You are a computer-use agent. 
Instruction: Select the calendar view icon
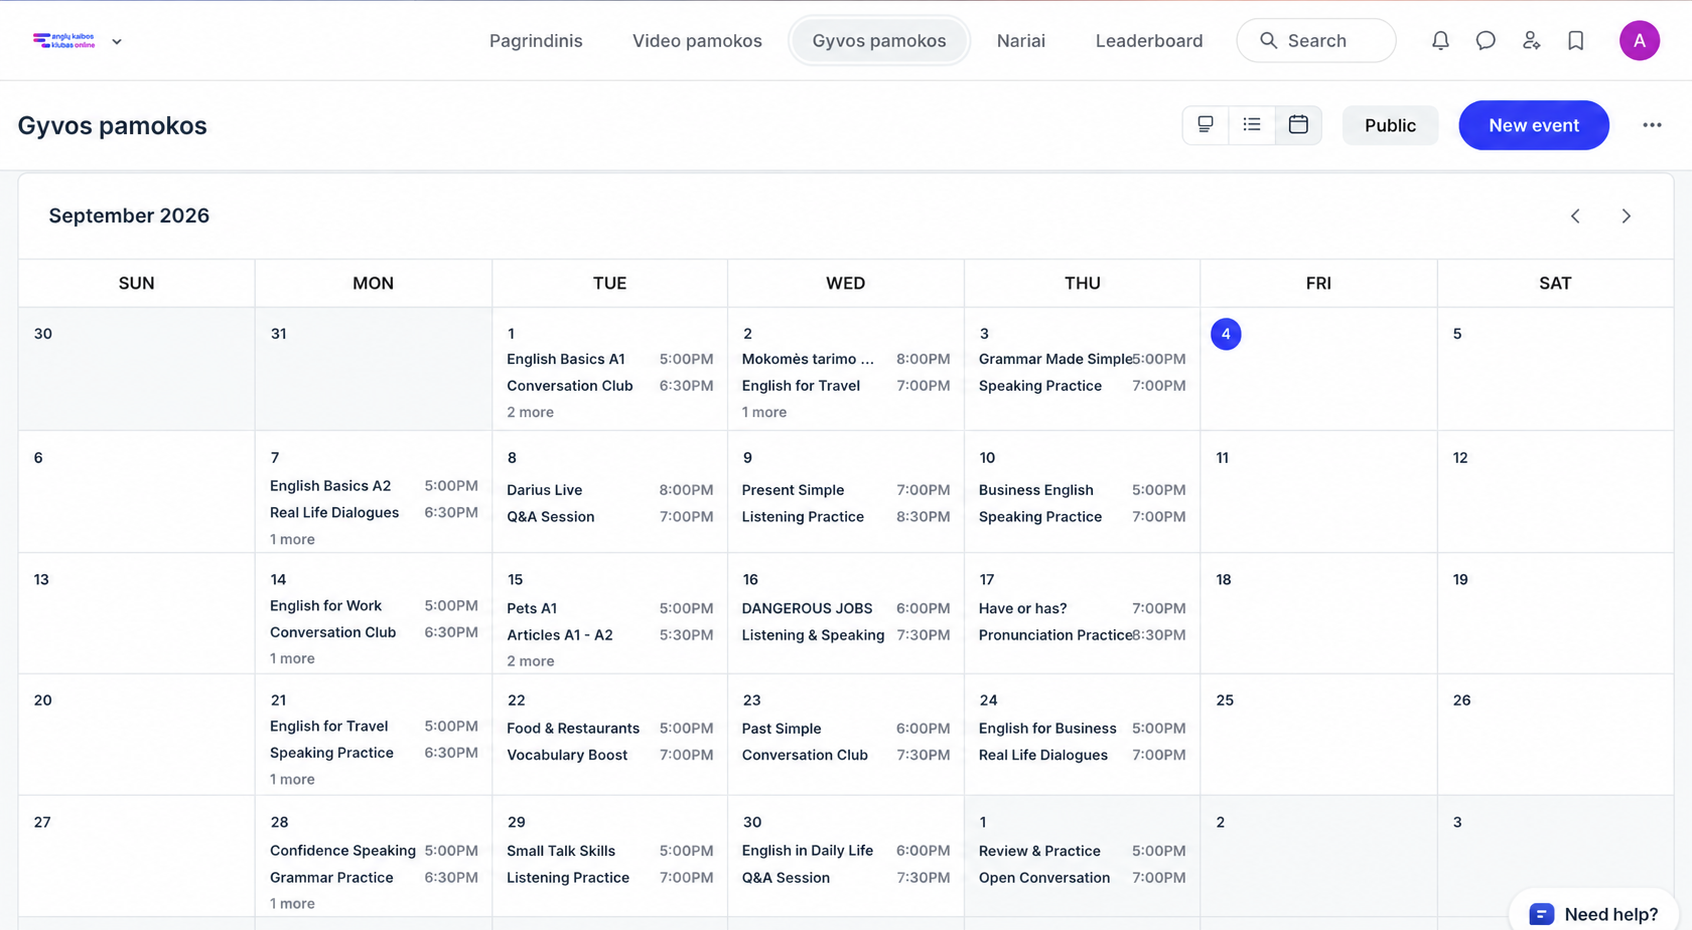(1298, 125)
